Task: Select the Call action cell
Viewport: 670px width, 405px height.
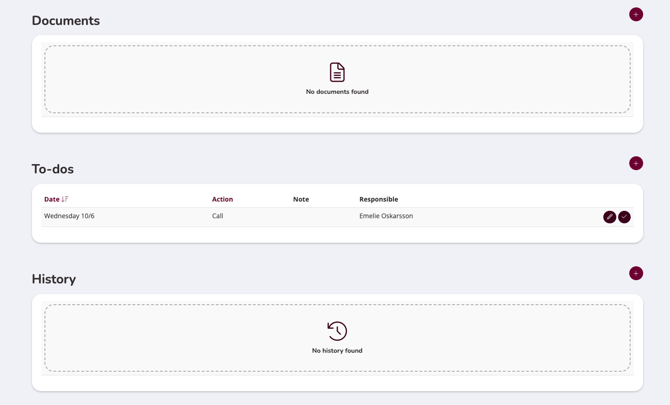Action: tap(217, 216)
